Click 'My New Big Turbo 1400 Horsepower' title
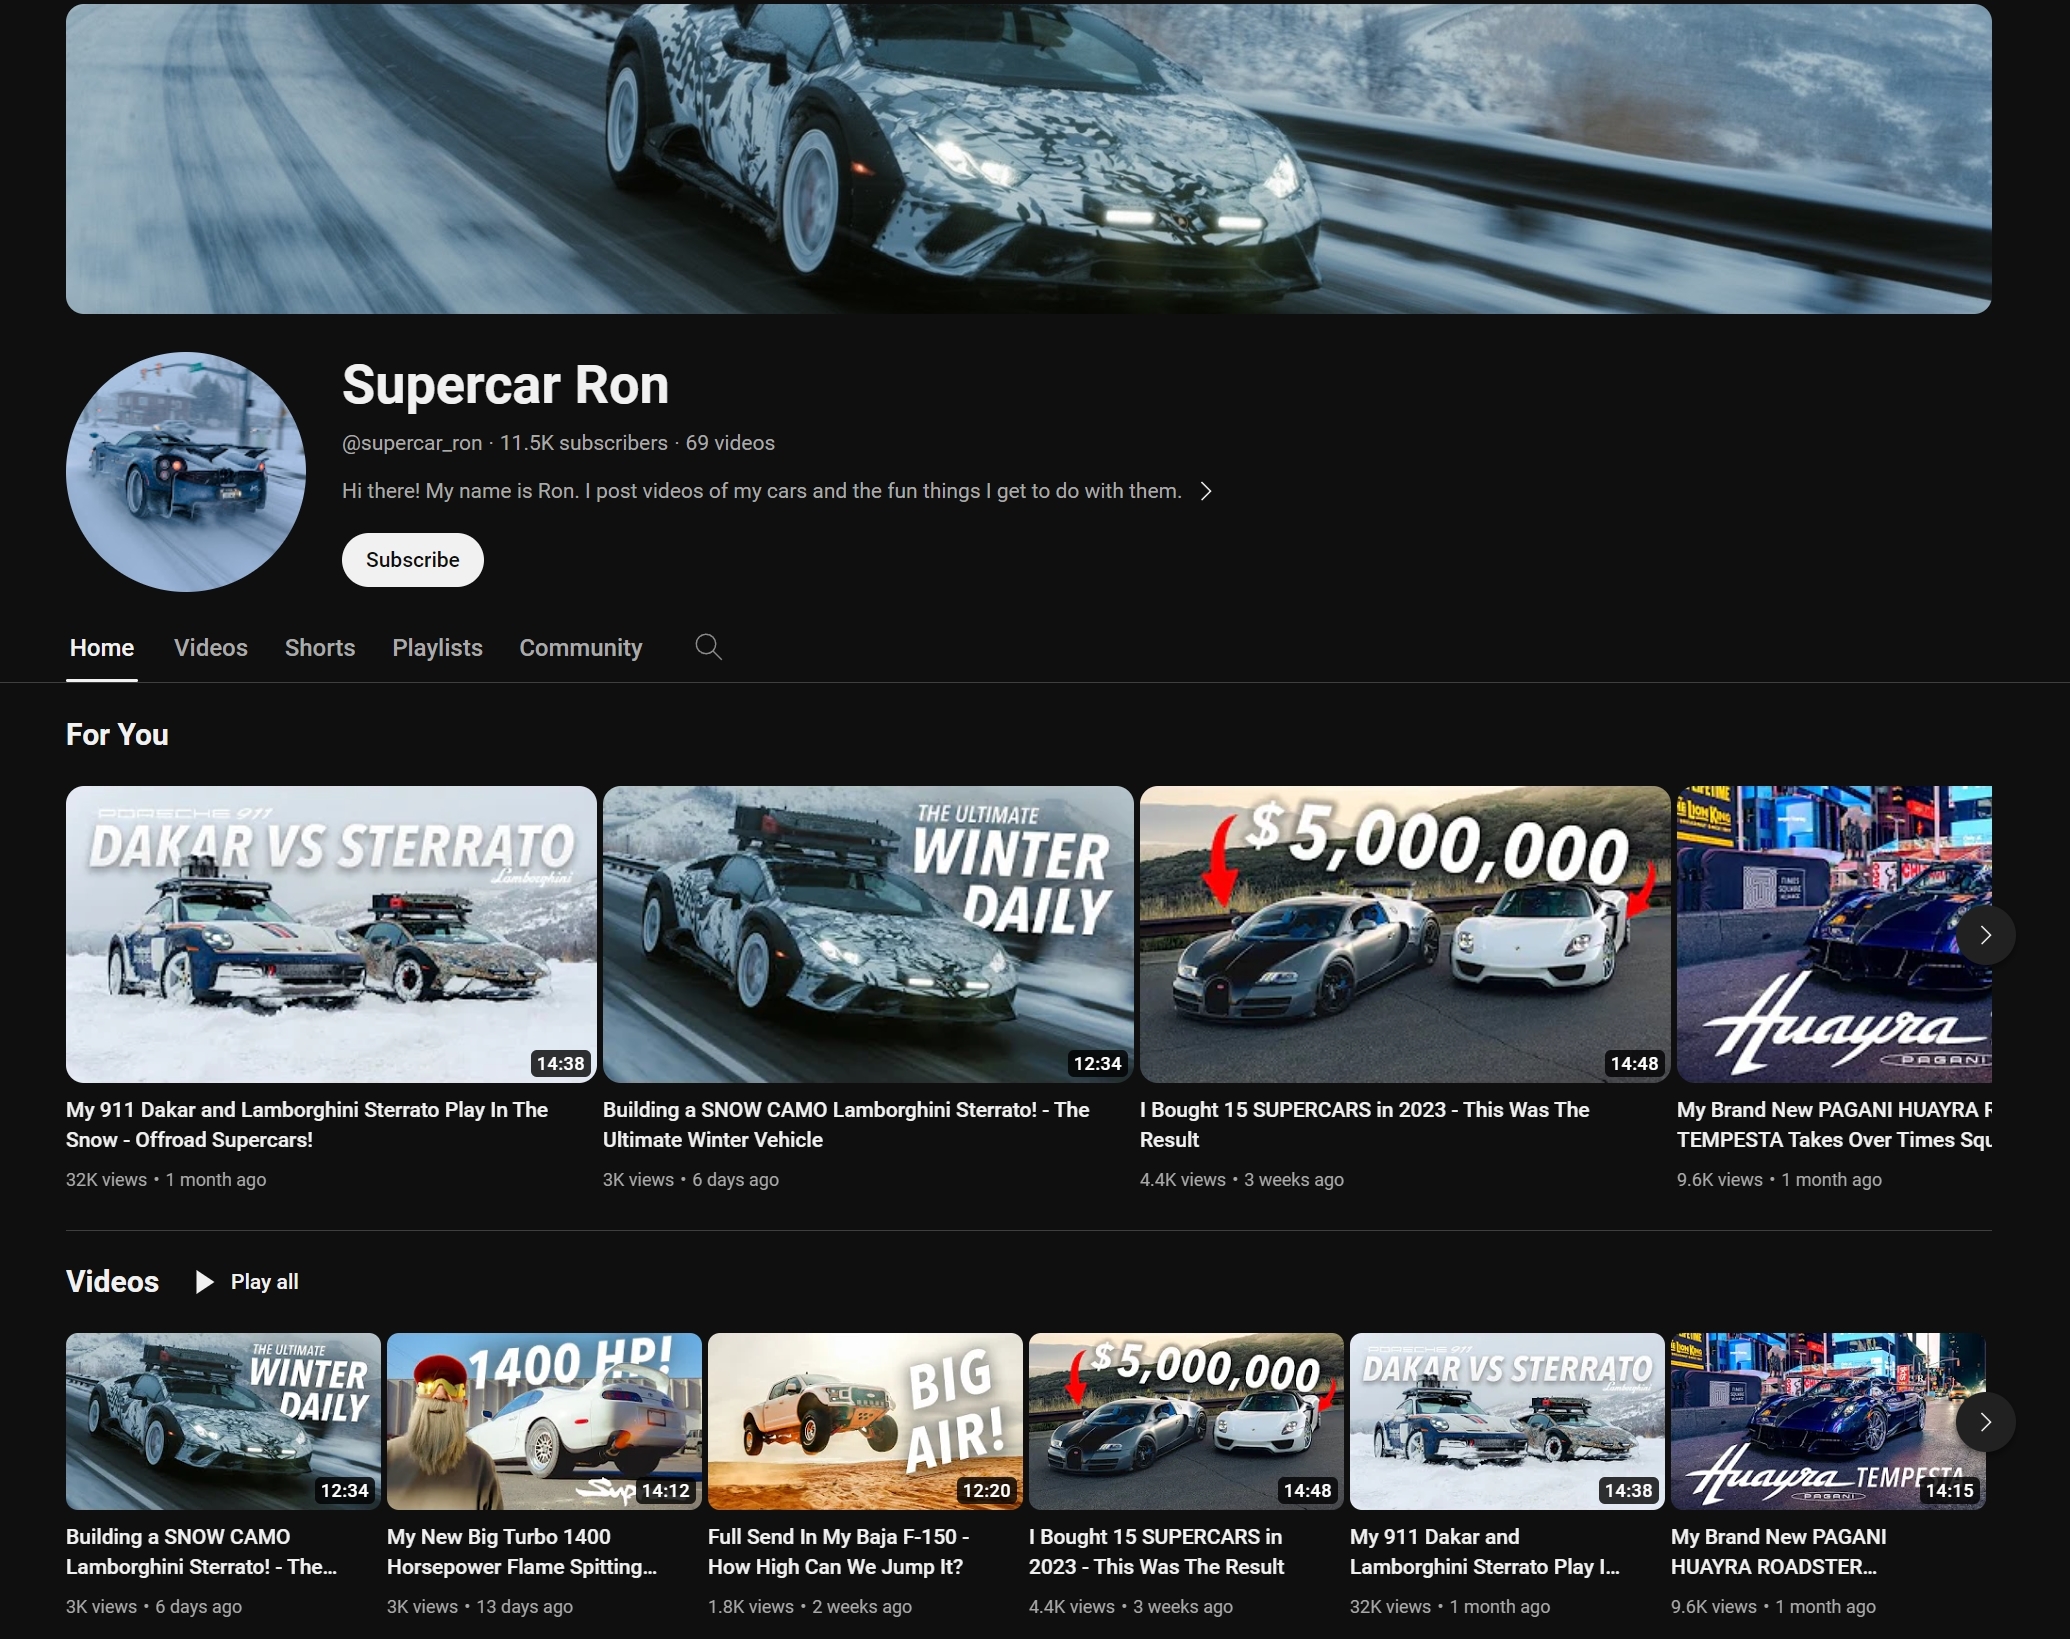 click(x=522, y=1552)
